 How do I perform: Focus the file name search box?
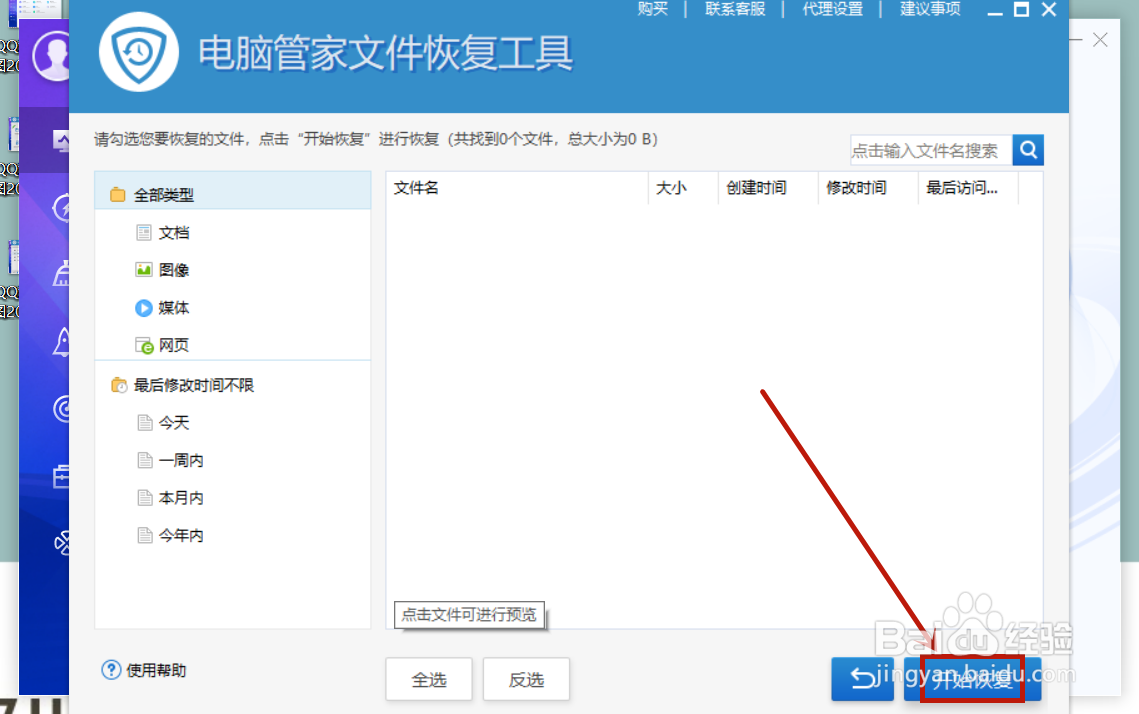click(931, 150)
